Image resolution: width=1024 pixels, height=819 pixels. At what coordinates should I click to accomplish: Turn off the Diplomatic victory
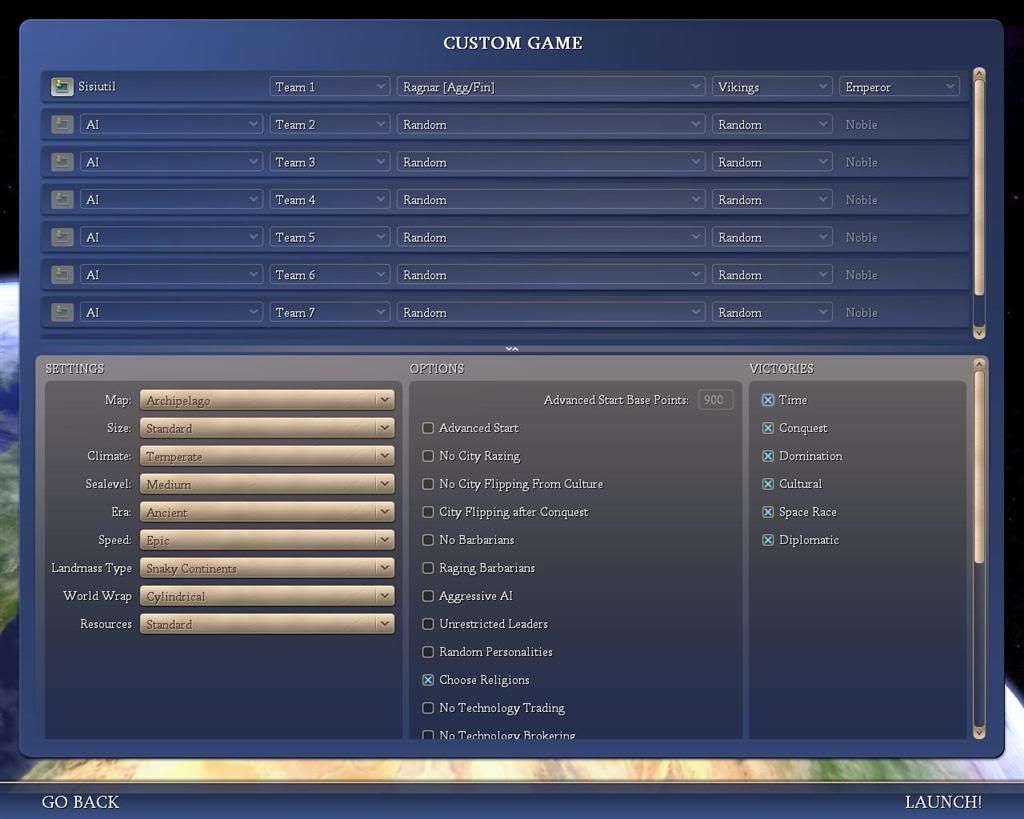[768, 540]
